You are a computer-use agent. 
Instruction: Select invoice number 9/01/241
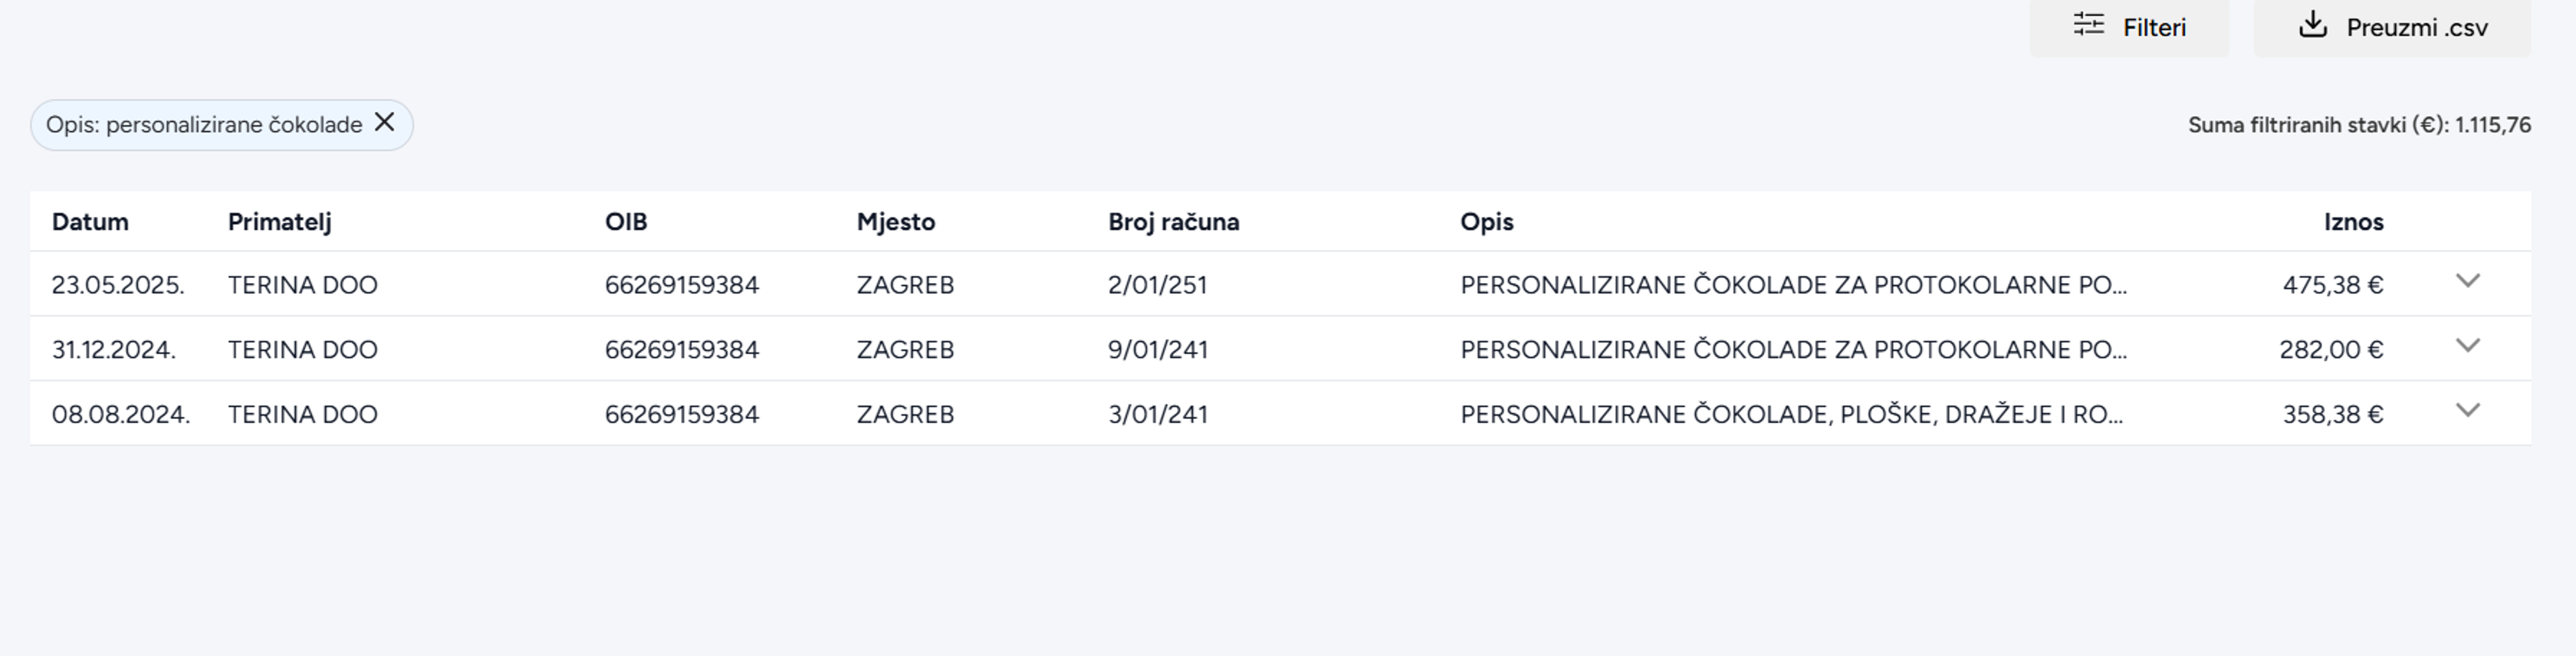(x=1157, y=350)
